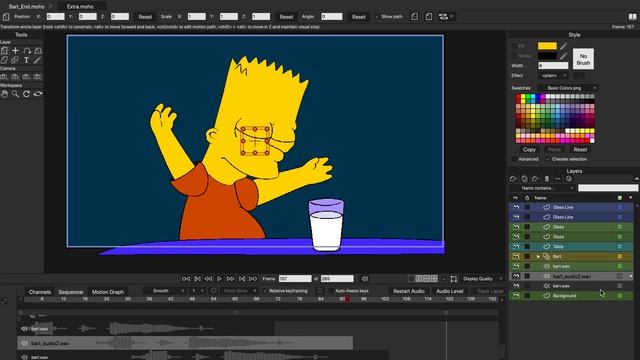Switch to the Bart_End.moho document tab
The height and width of the screenshot is (360, 640).
pos(27,7)
